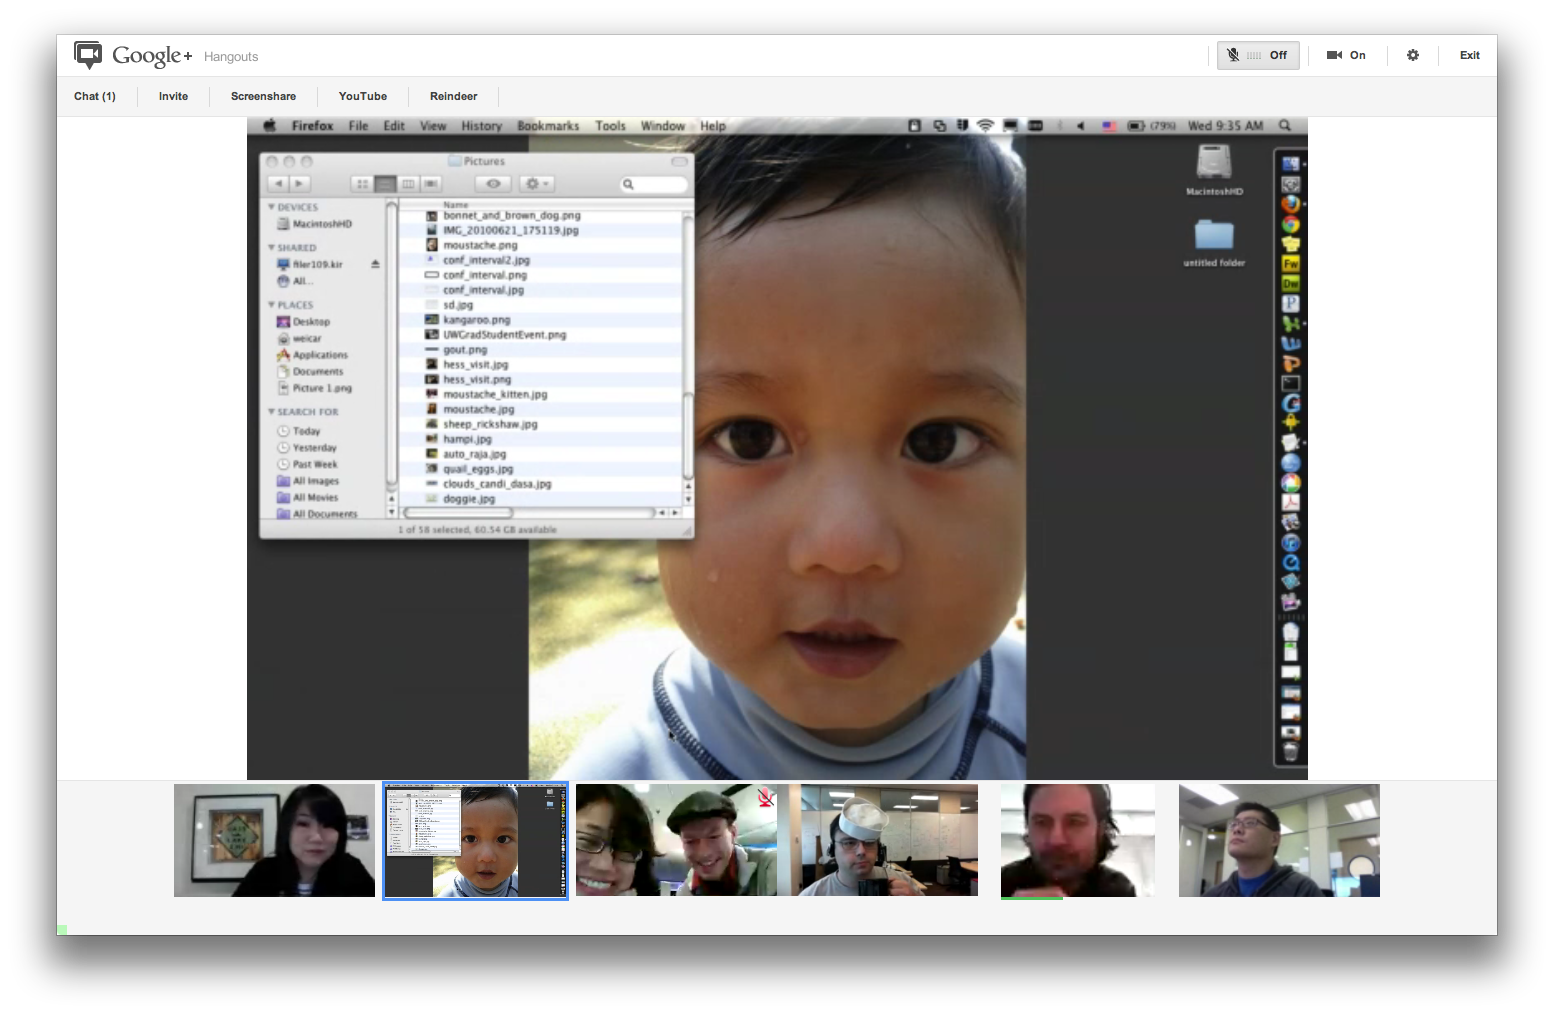Click the MacintoshHD drive icon on desktop
Image resolution: width=1554 pixels, height=1014 pixels.
click(1214, 161)
